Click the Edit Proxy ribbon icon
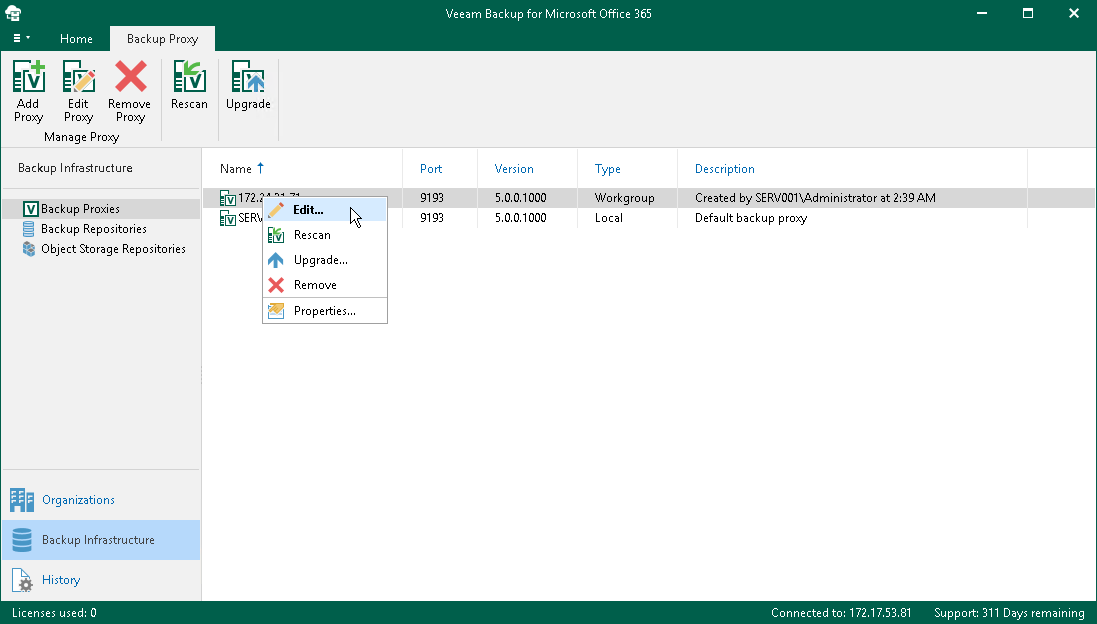Image resolution: width=1097 pixels, height=624 pixels. tap(78, 76)
